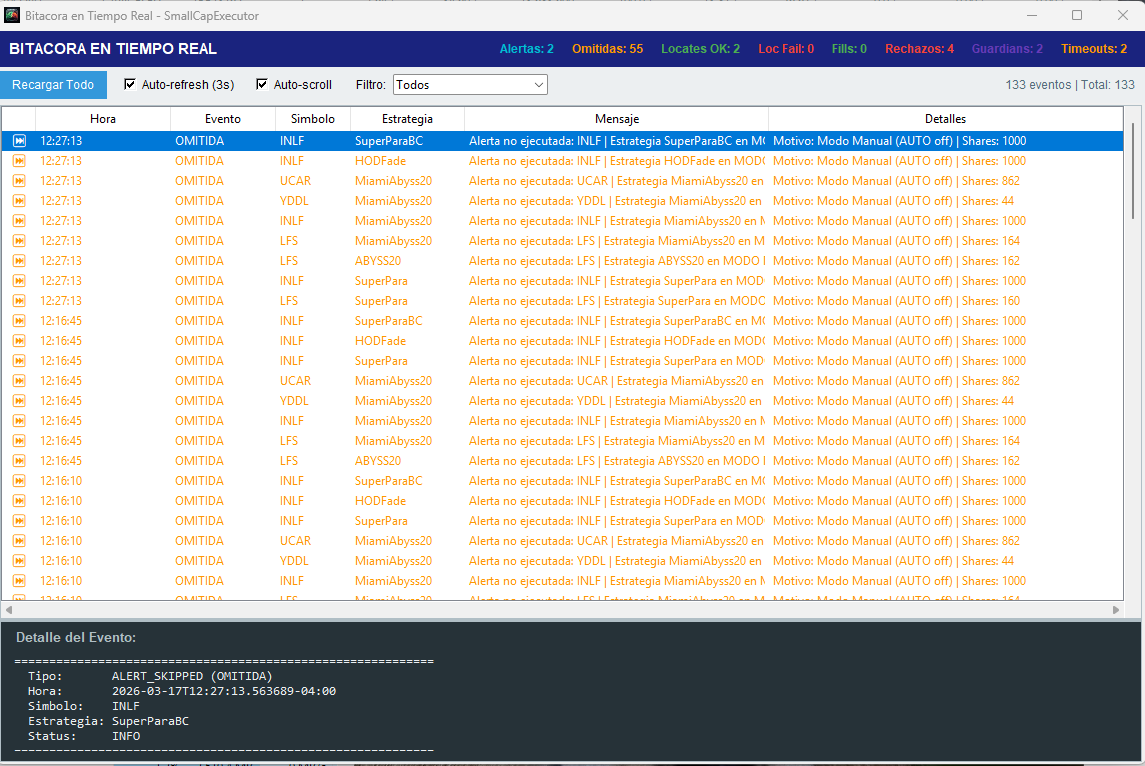Click skip icon of 12:27:13 INLF SuperPara row
The width and height of the screenshot is (1145, 766).
point(19,281)
